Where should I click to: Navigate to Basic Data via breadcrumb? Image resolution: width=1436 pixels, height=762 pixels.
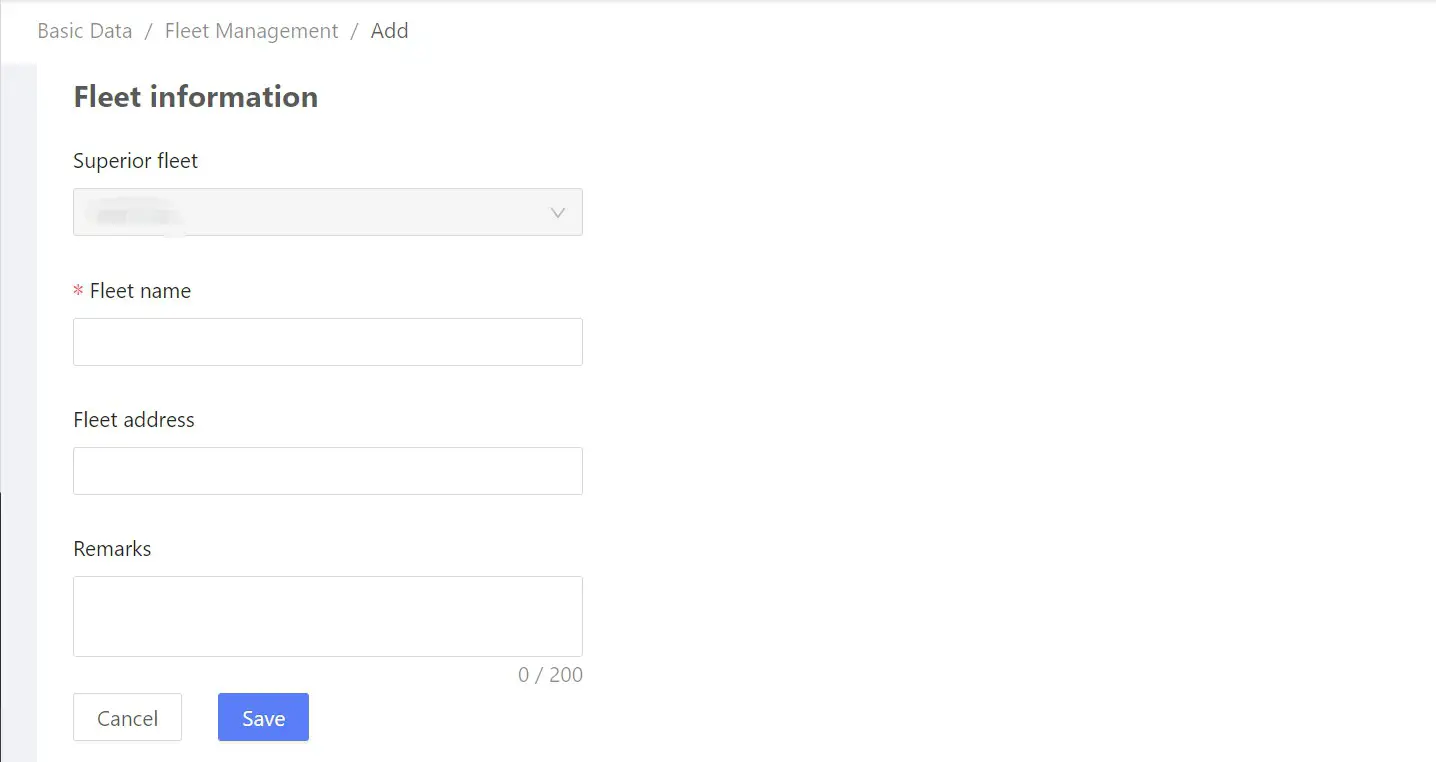[x=84, y=31]
